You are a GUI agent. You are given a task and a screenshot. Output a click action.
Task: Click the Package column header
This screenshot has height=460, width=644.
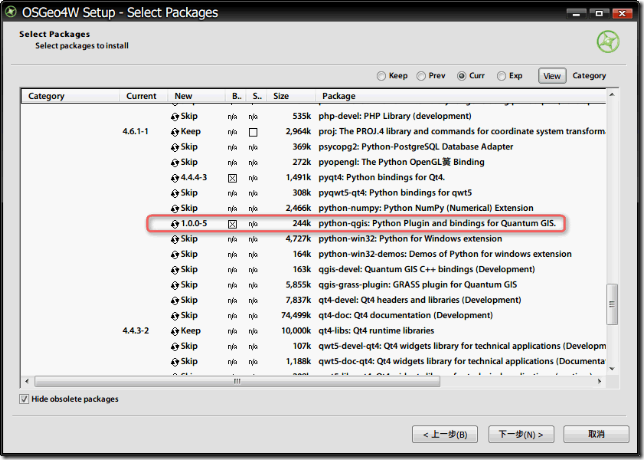coord(460,96)
